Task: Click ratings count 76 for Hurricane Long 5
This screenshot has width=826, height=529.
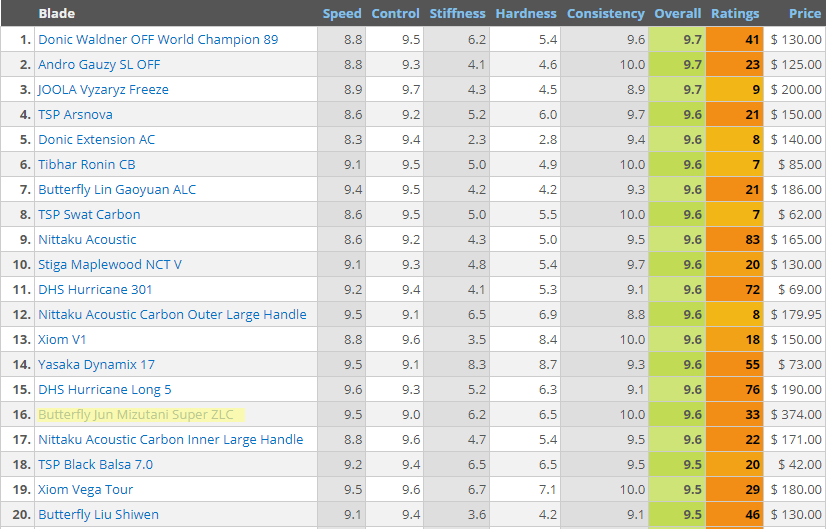Action: point(752,390)
